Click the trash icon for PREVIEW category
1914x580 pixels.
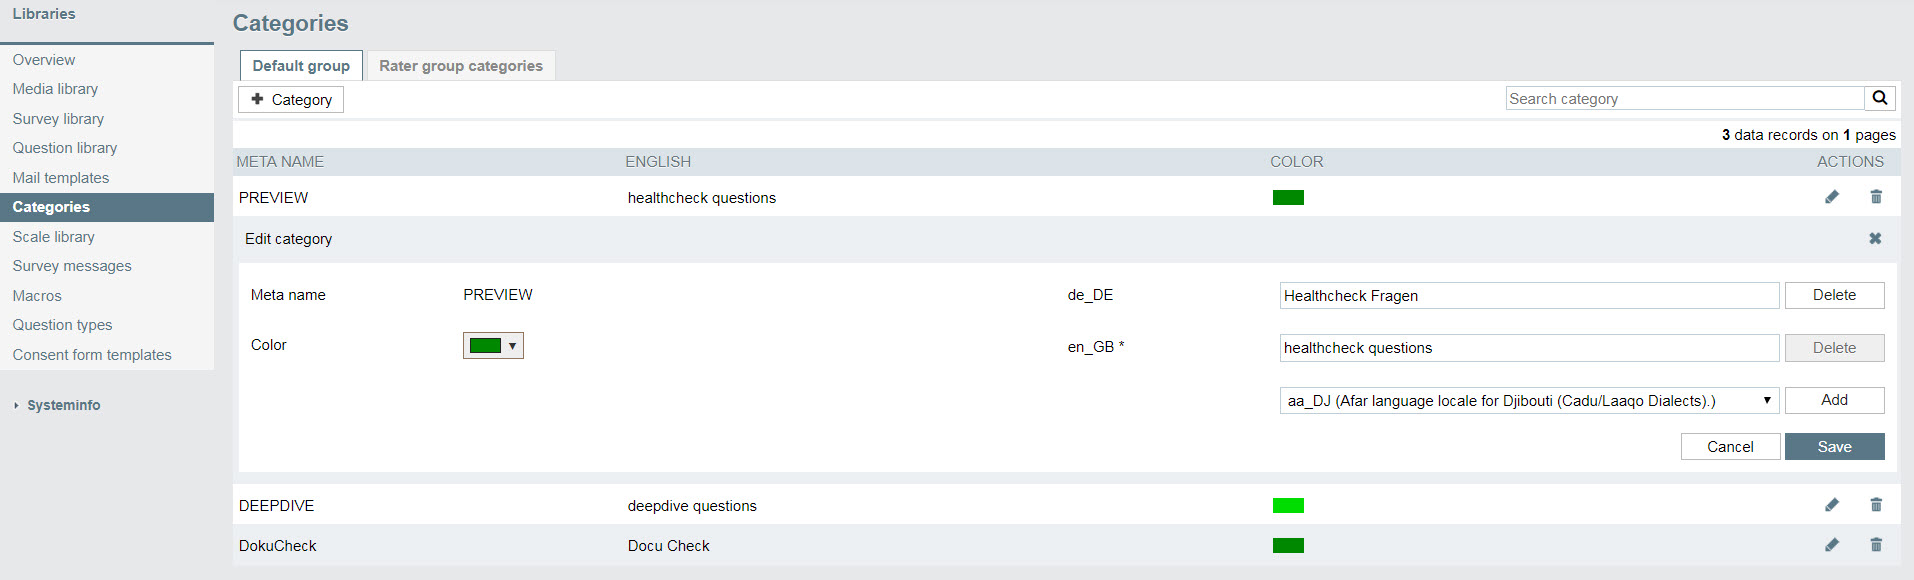(x=1876, y=197)
